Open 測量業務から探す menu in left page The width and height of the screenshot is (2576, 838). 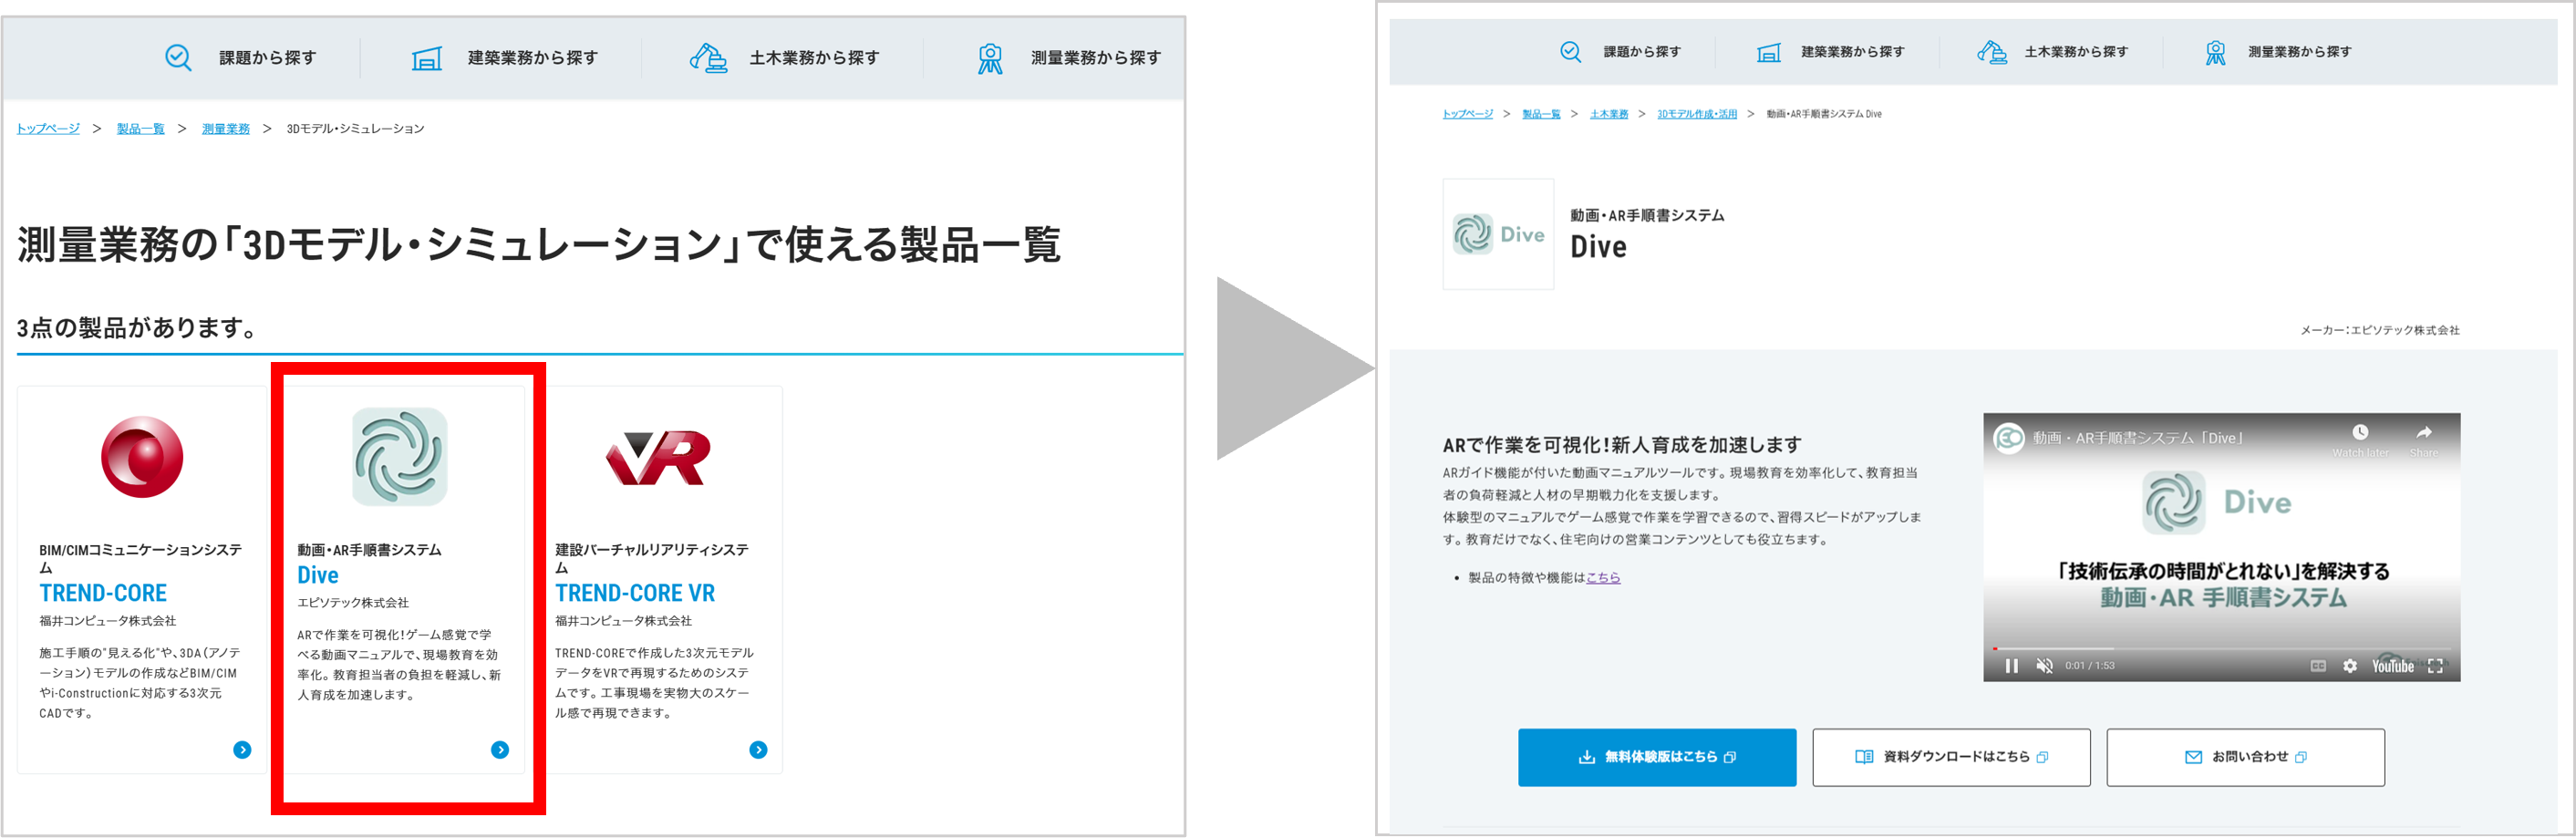(1096, 58)
